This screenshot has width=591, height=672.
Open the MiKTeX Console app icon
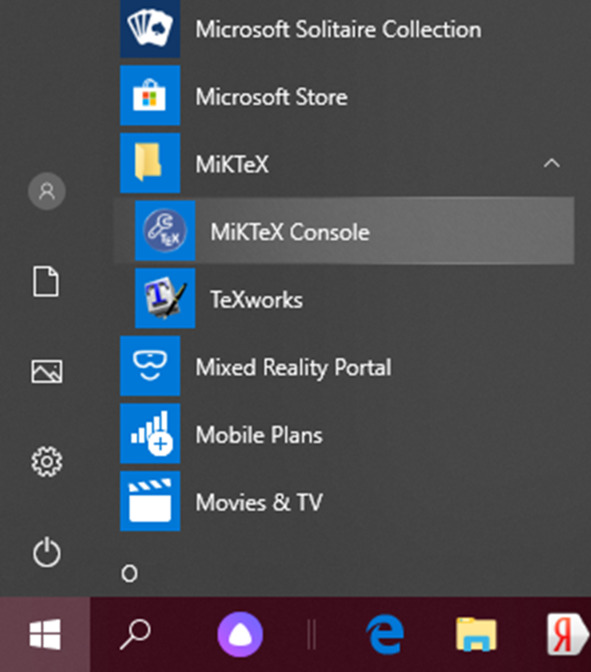point(165,231)
